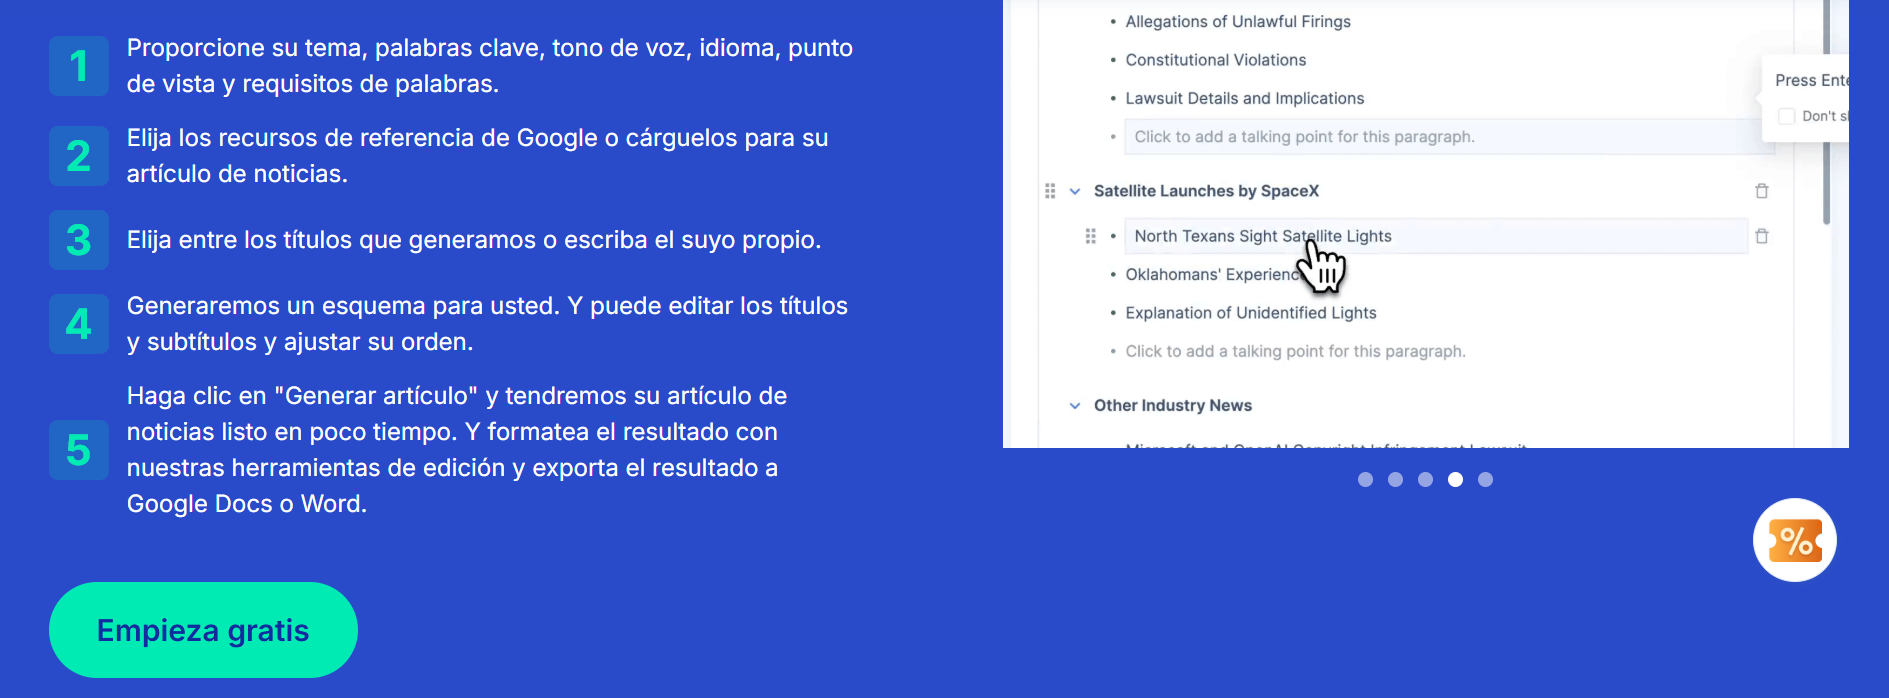Select the third carousel slide dot
Viewport: 1889px width, 698px height.
[x=1425, y=480]
